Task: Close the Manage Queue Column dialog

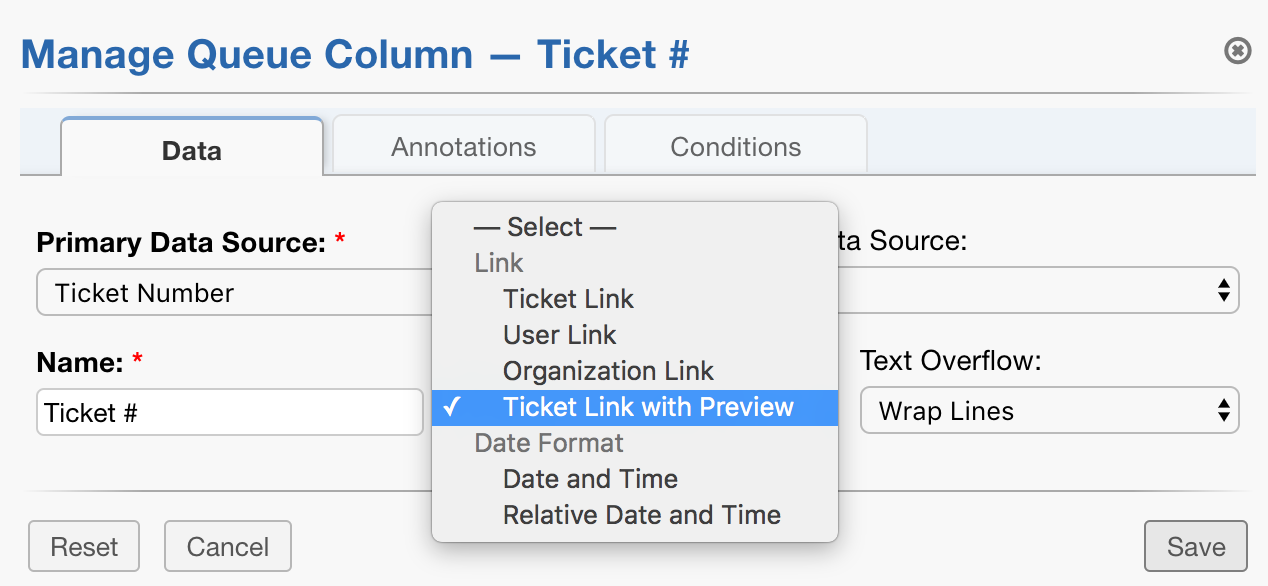Action: [x=1237, y=51]
